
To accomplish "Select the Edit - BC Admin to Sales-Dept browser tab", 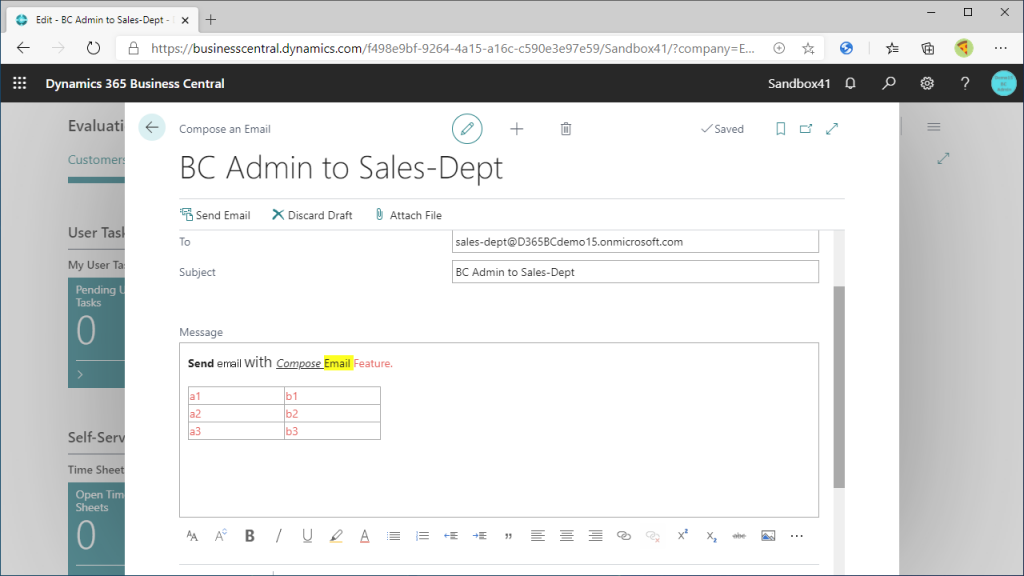I will tap(101, 20).
